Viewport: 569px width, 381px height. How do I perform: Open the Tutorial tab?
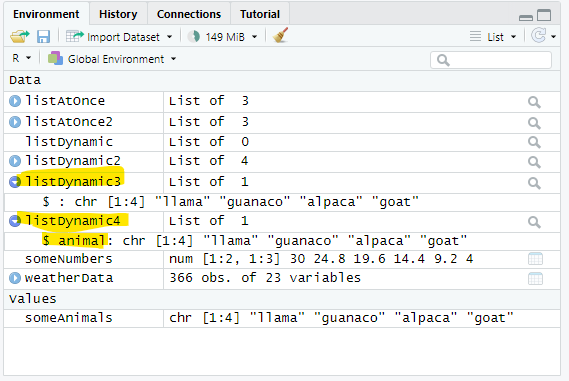point(260,14)
